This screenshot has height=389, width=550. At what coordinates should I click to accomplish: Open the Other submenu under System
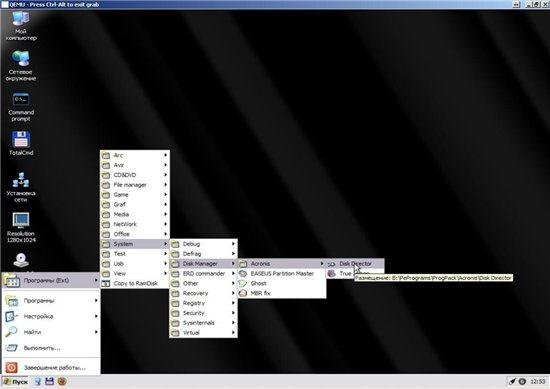[x=203, y=283]
